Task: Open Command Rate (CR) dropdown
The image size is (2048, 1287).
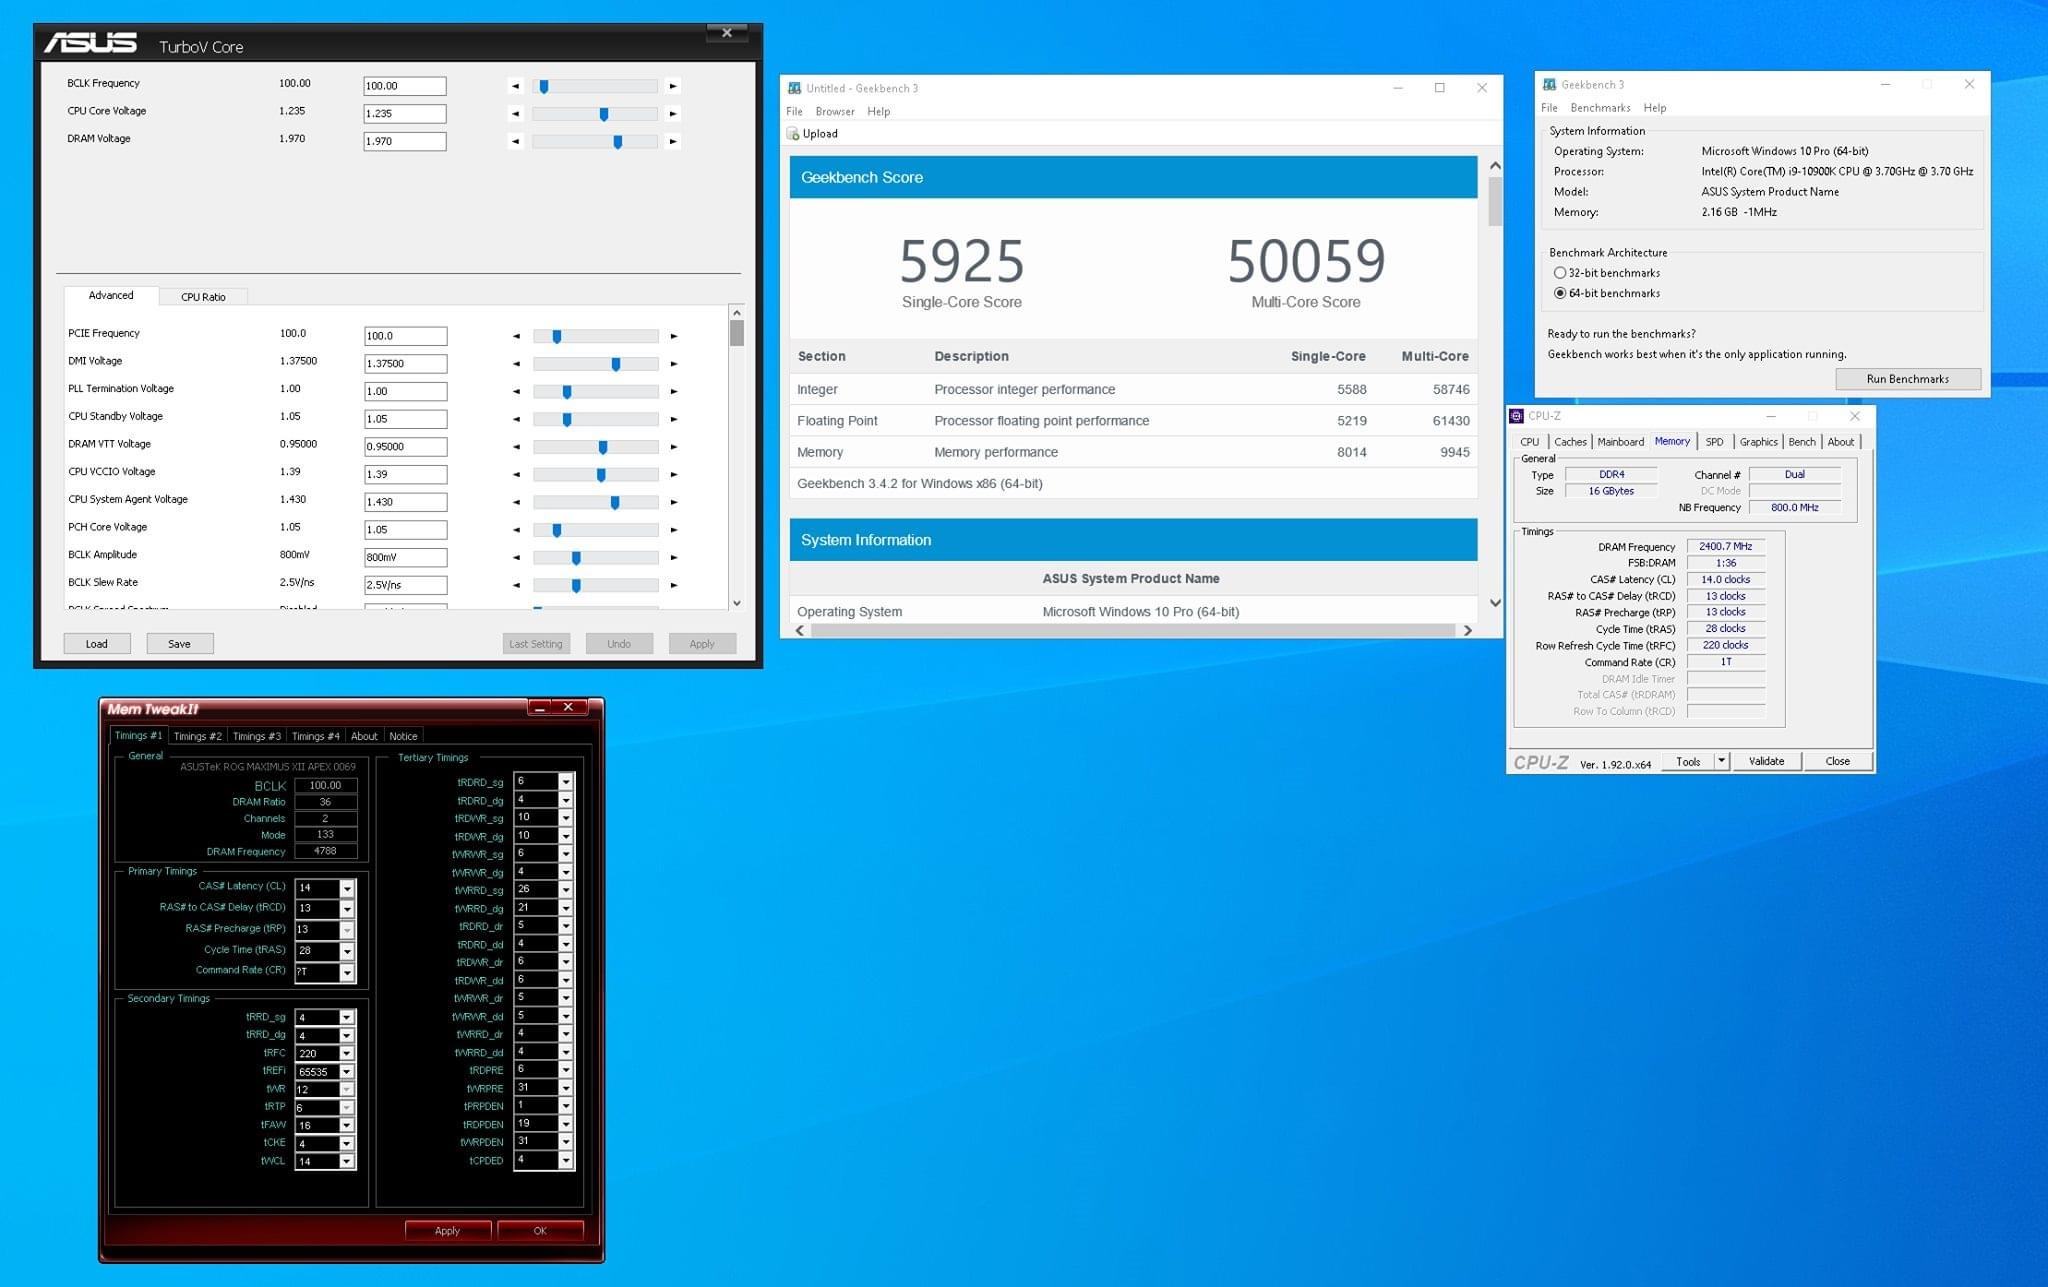Action: point(347,972)
